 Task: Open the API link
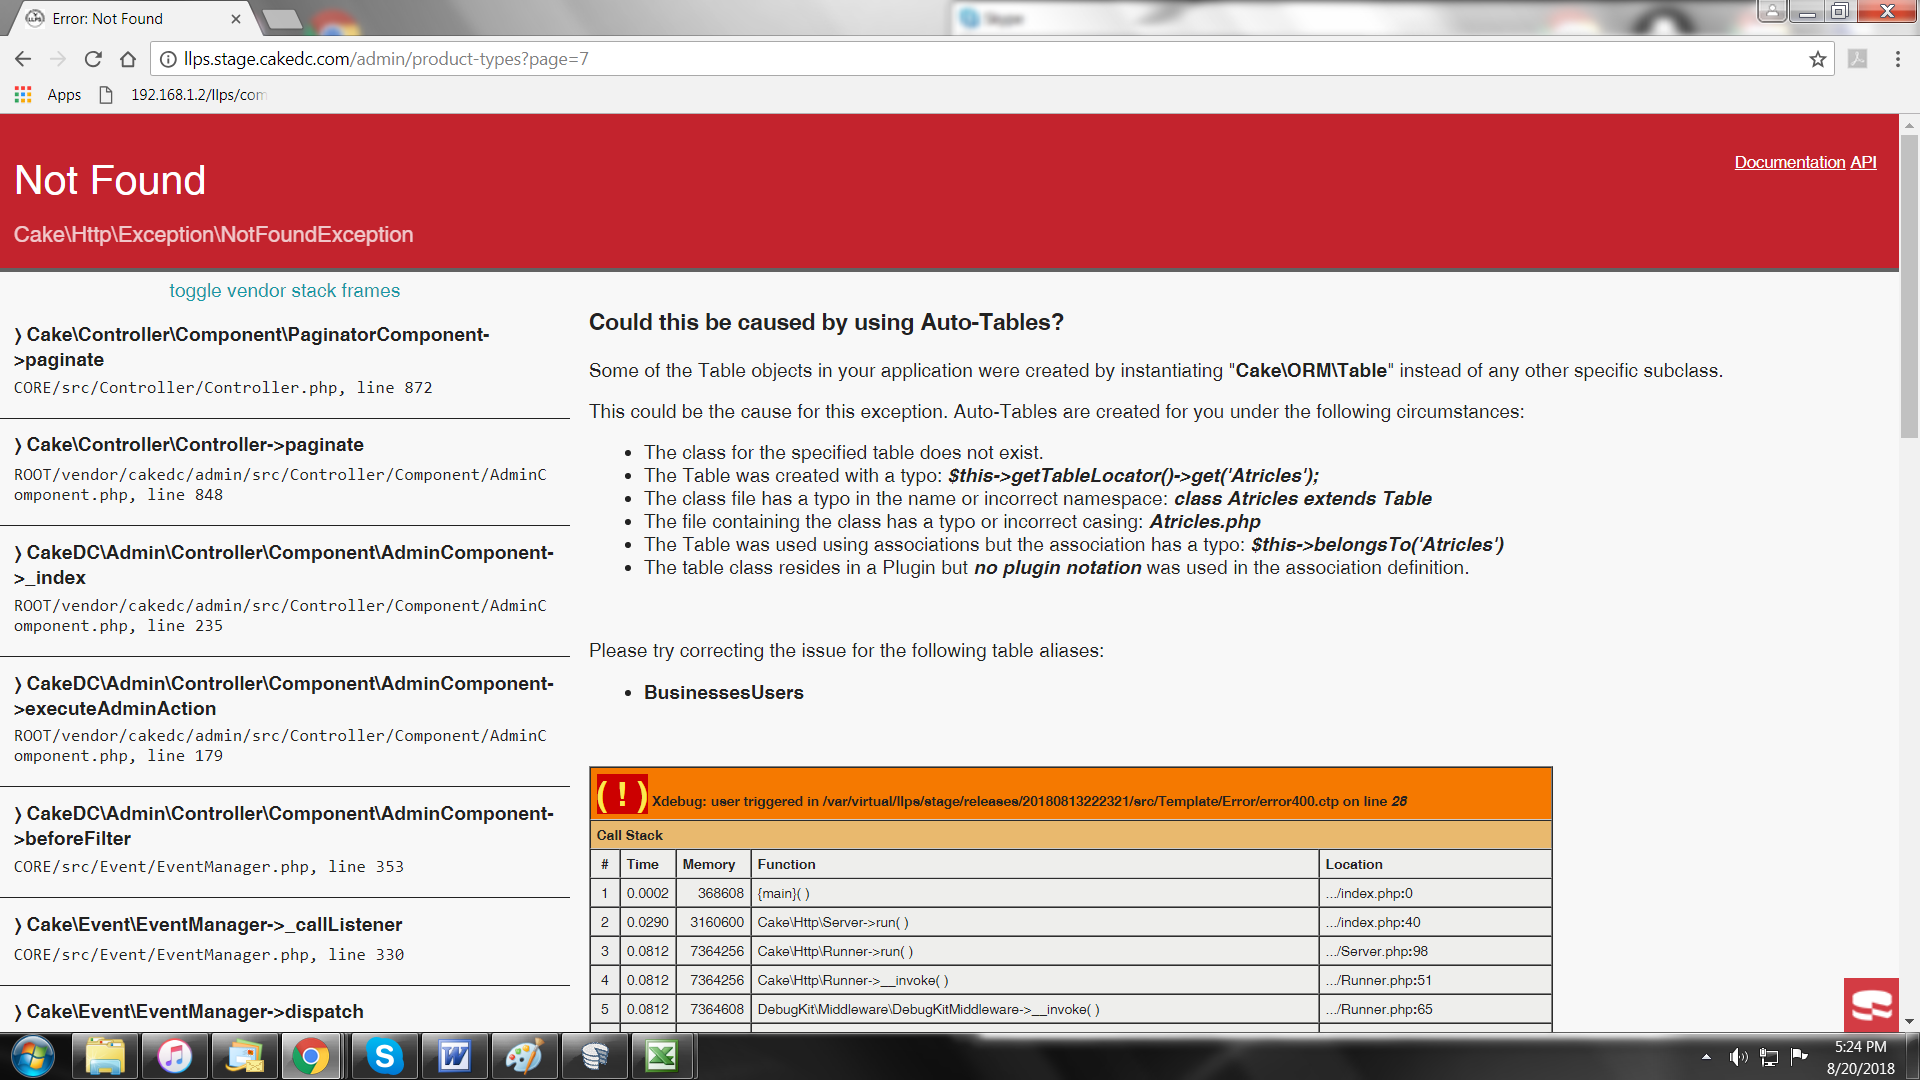[x=1863, y=162]
